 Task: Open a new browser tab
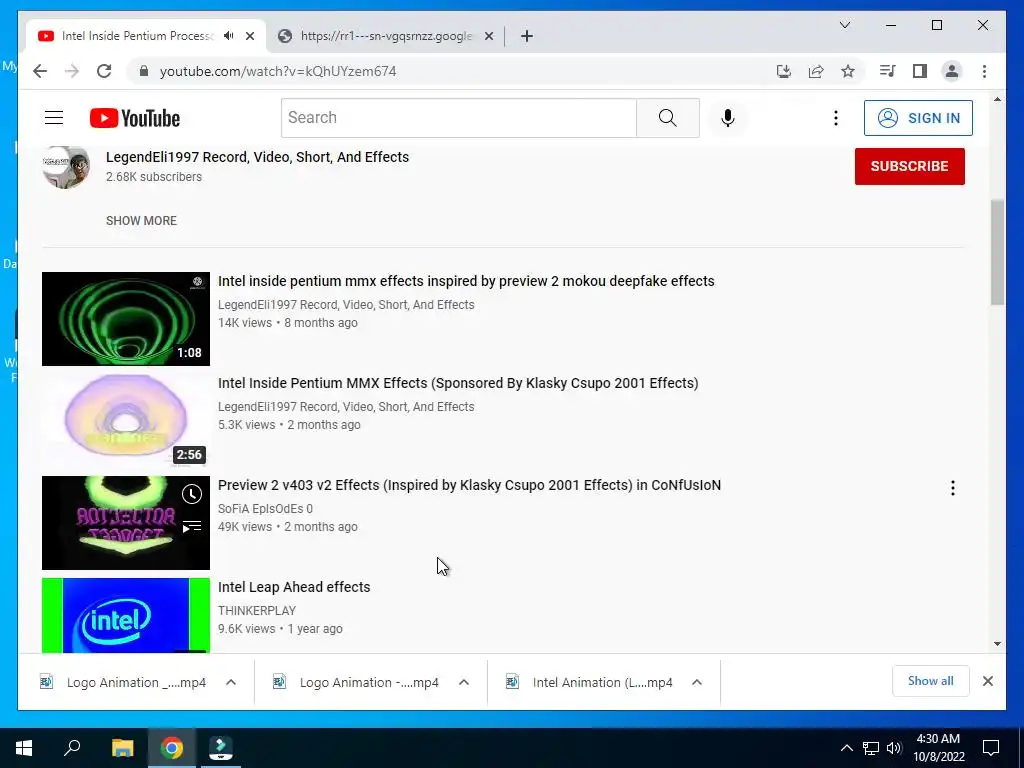(527, 36)
